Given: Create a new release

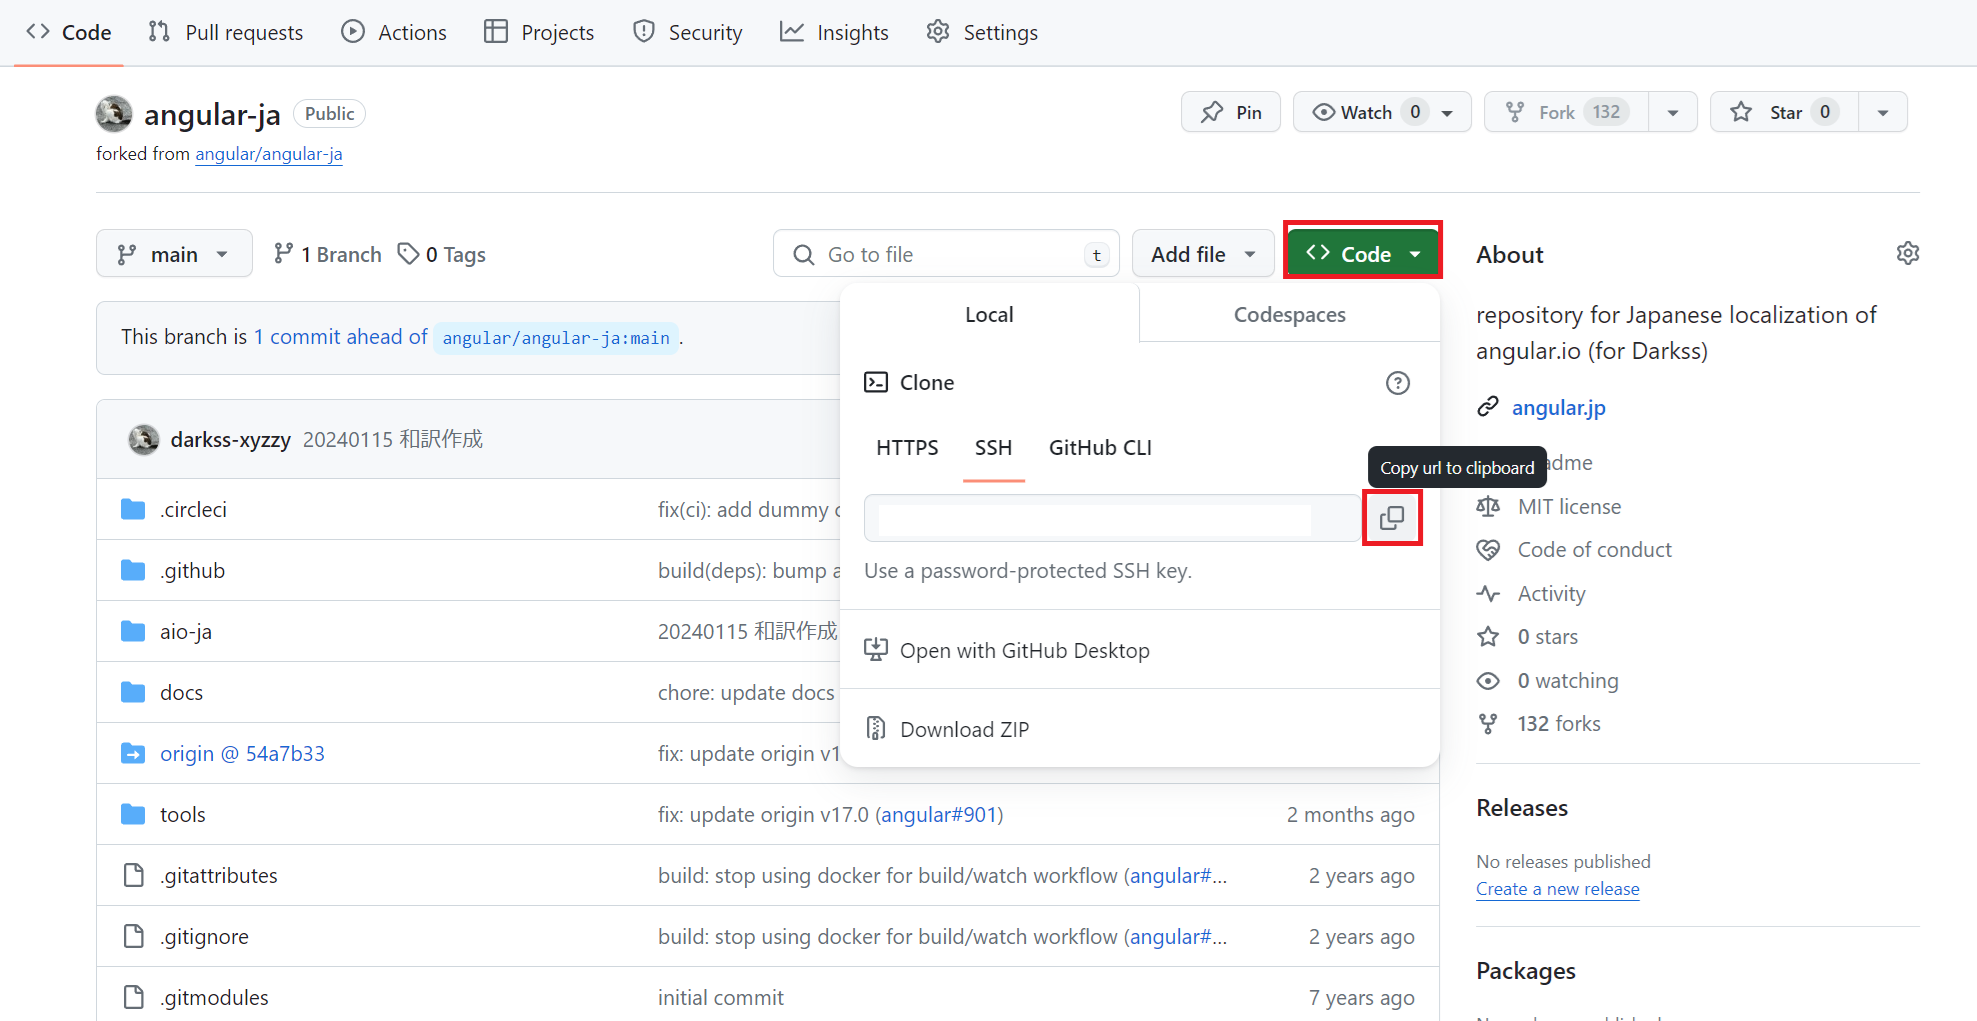Looking at the screenshot, I should tap(1557, 889).
